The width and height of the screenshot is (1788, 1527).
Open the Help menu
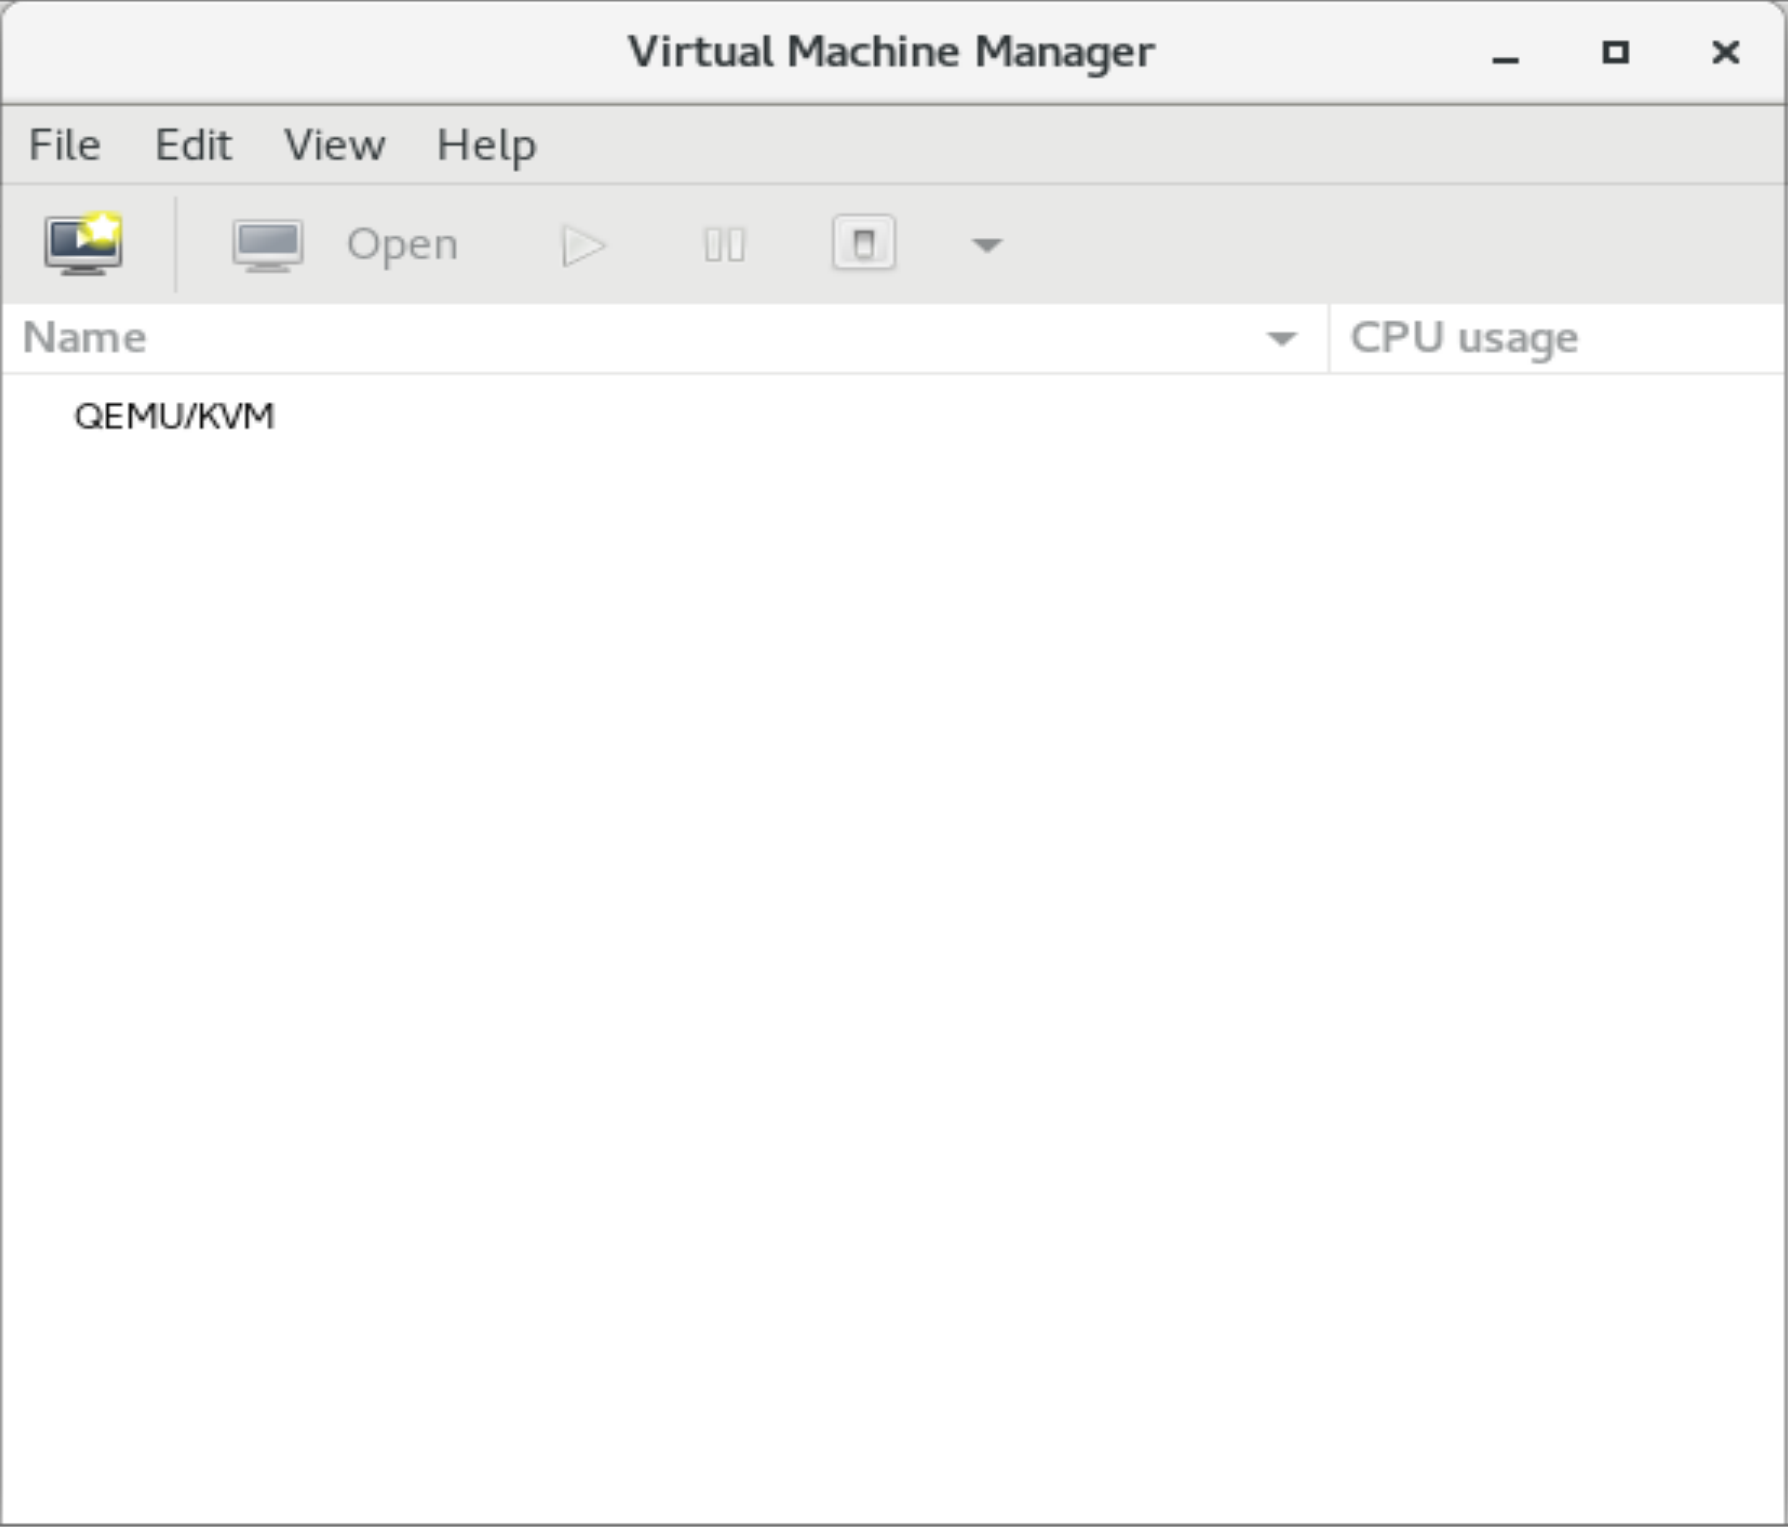[486, 145]
